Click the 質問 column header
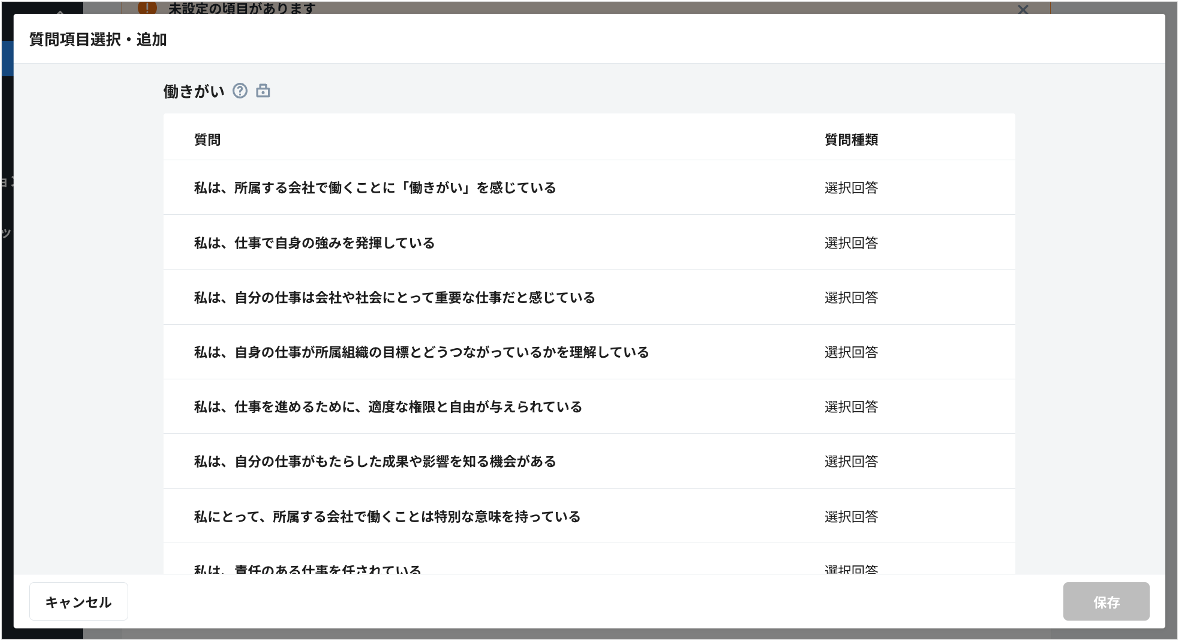The image size is (1178, 640). (x=207, y=139)
